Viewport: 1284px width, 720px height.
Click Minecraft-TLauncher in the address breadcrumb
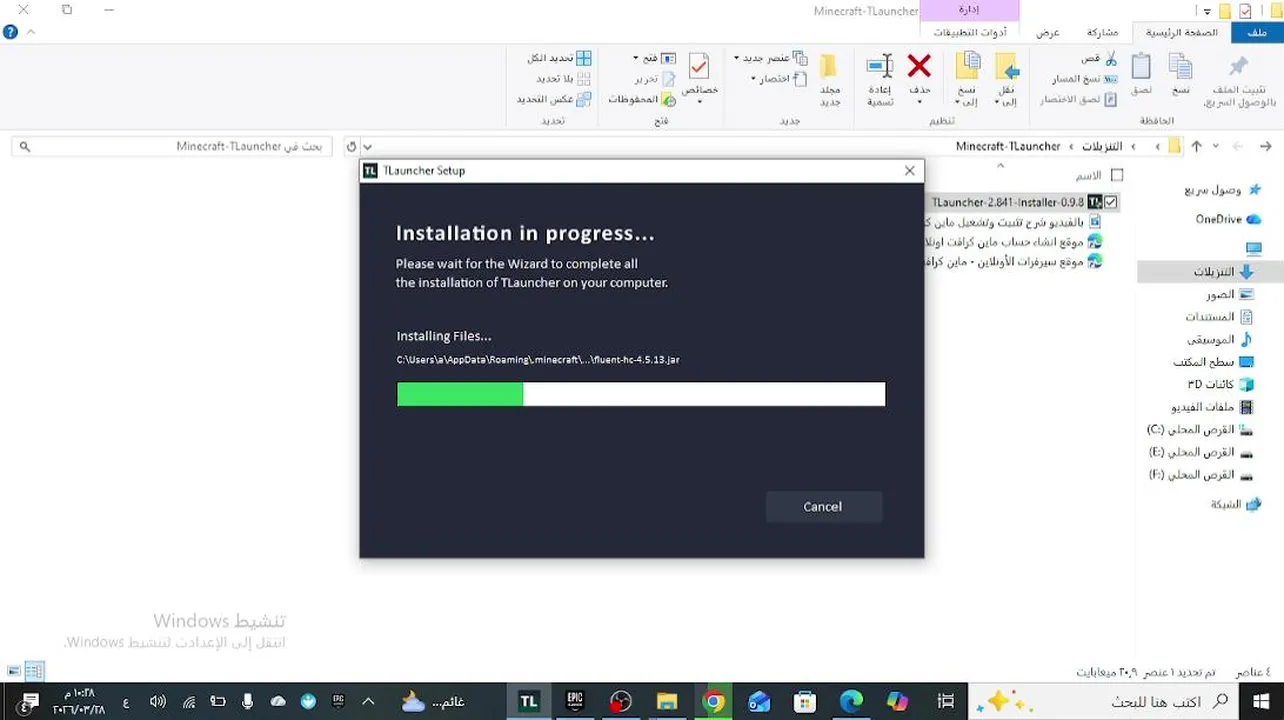1008,146
